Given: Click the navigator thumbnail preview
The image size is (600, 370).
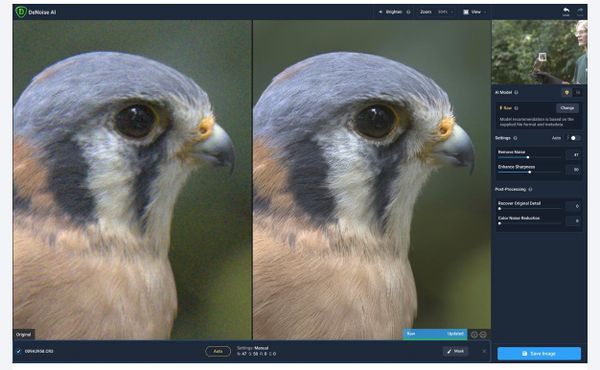Looking at the screenshot, I should point(539,52).
